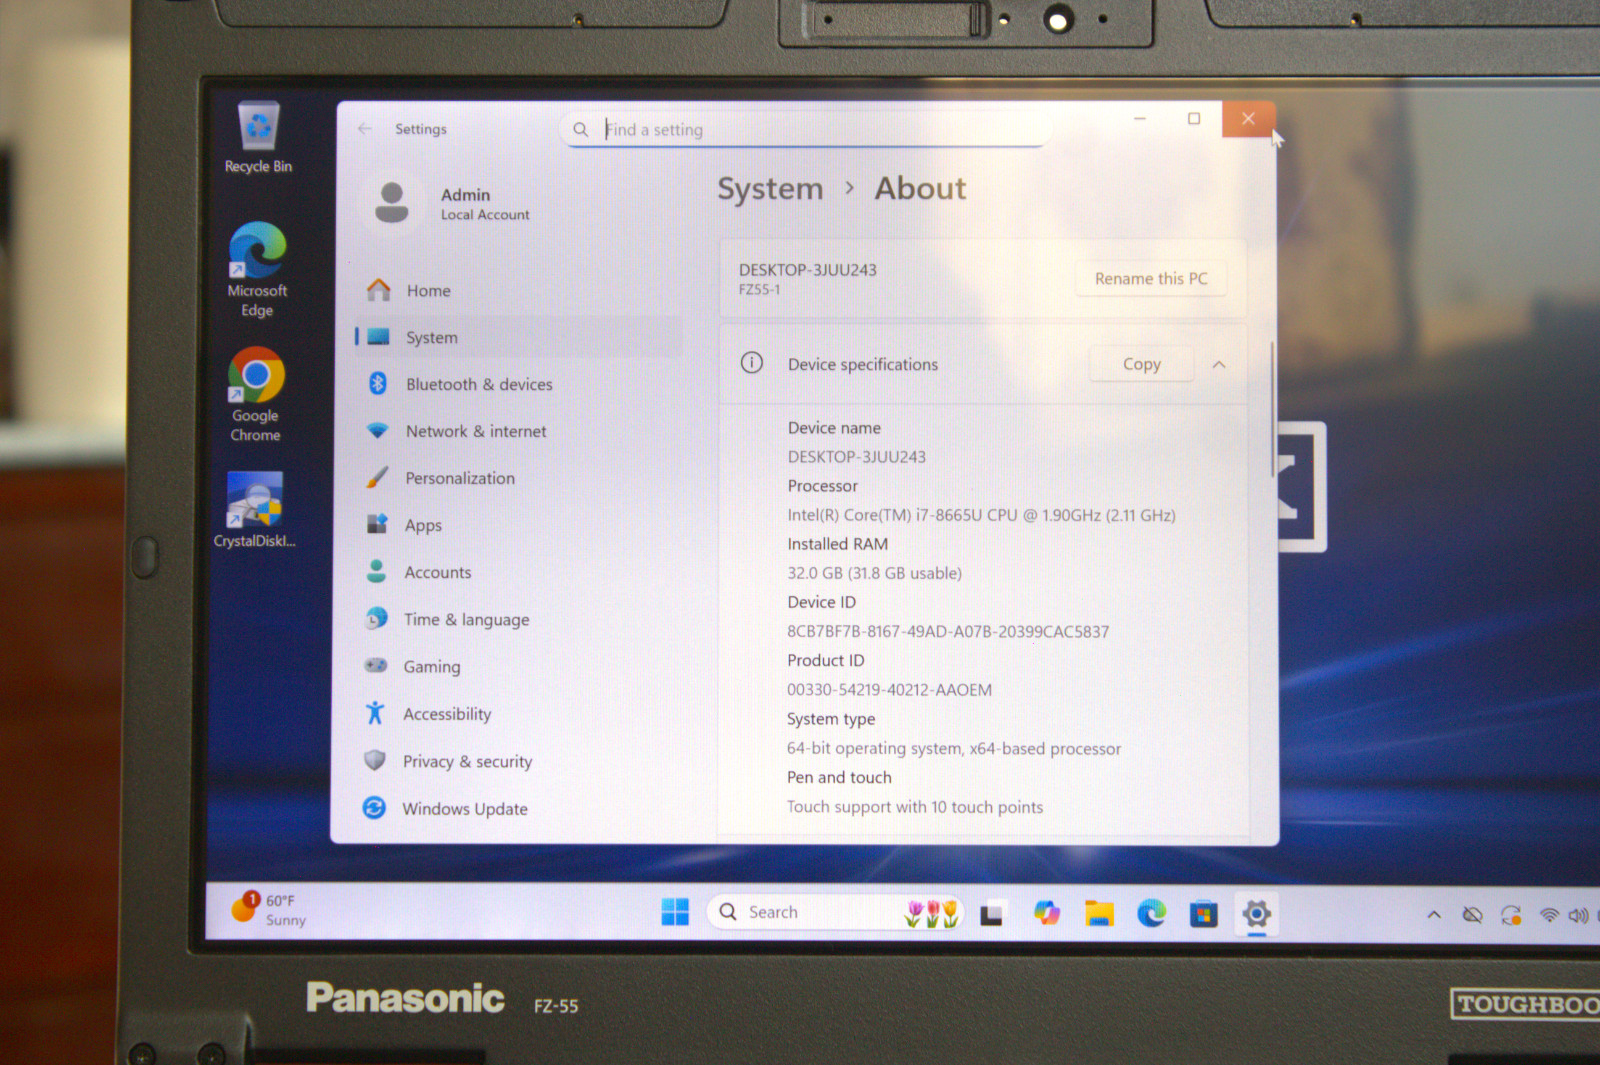Screen dimensions: 1600x1065
Task: Open Task View on the taskbar
Action: pos(991,914)
